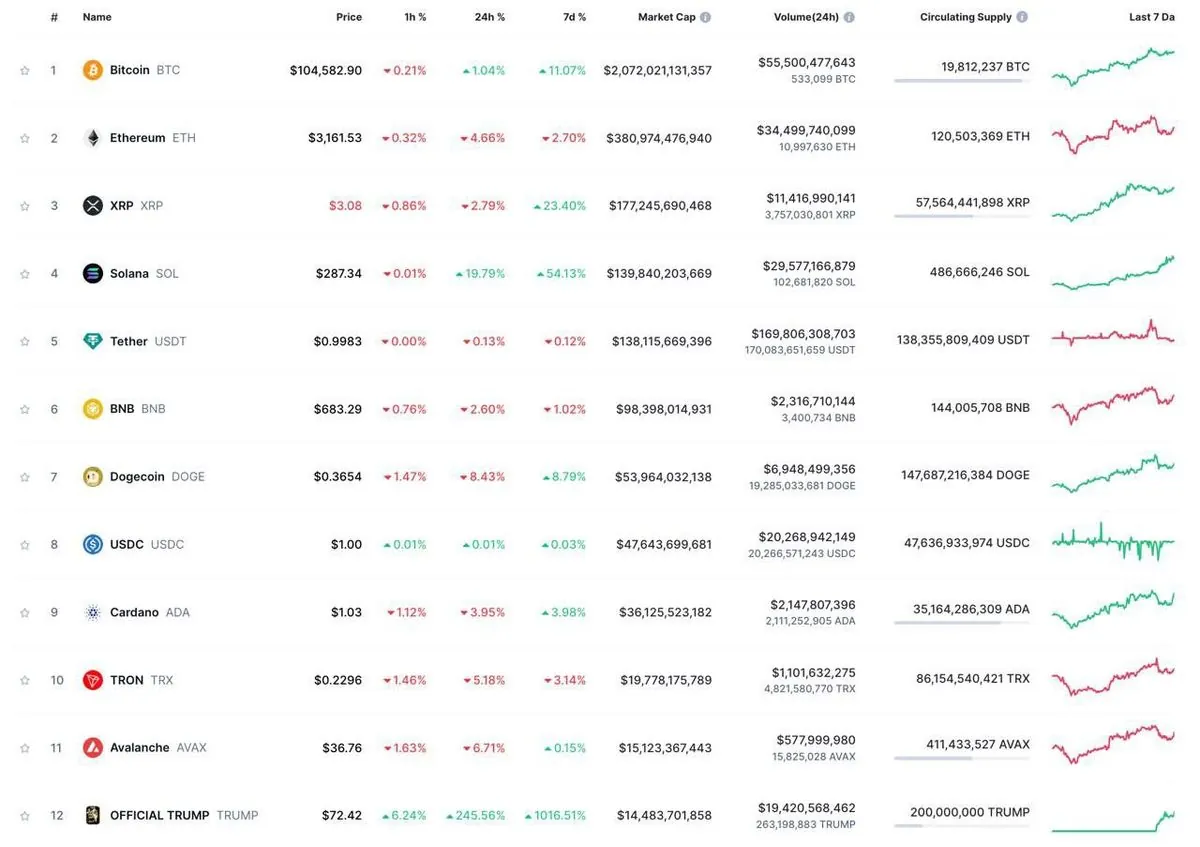Viewport: 1200px width, 847px height.
Task: Click the Volume(24h) column header
Action: tap(806, 17)
